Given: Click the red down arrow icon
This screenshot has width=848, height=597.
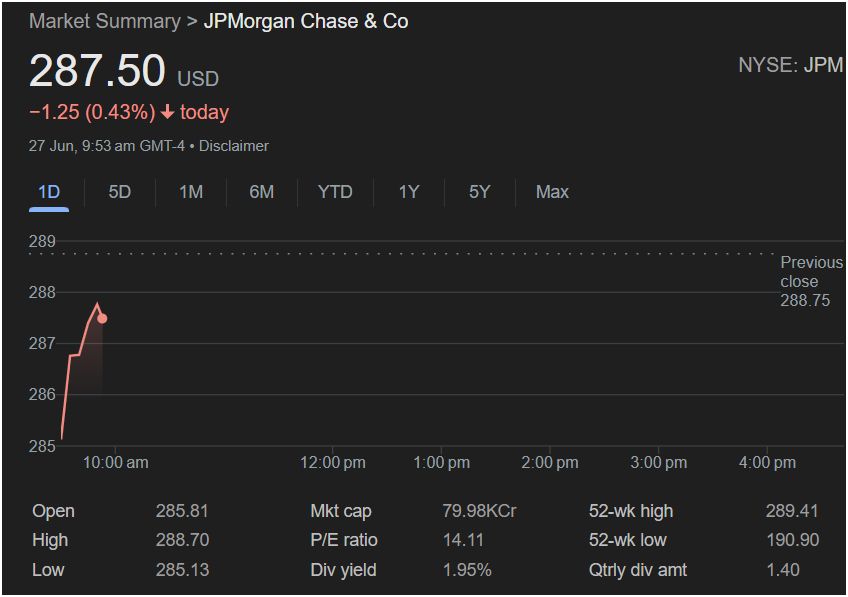Looking at the screenshot, I should click(x=167, y=113).
